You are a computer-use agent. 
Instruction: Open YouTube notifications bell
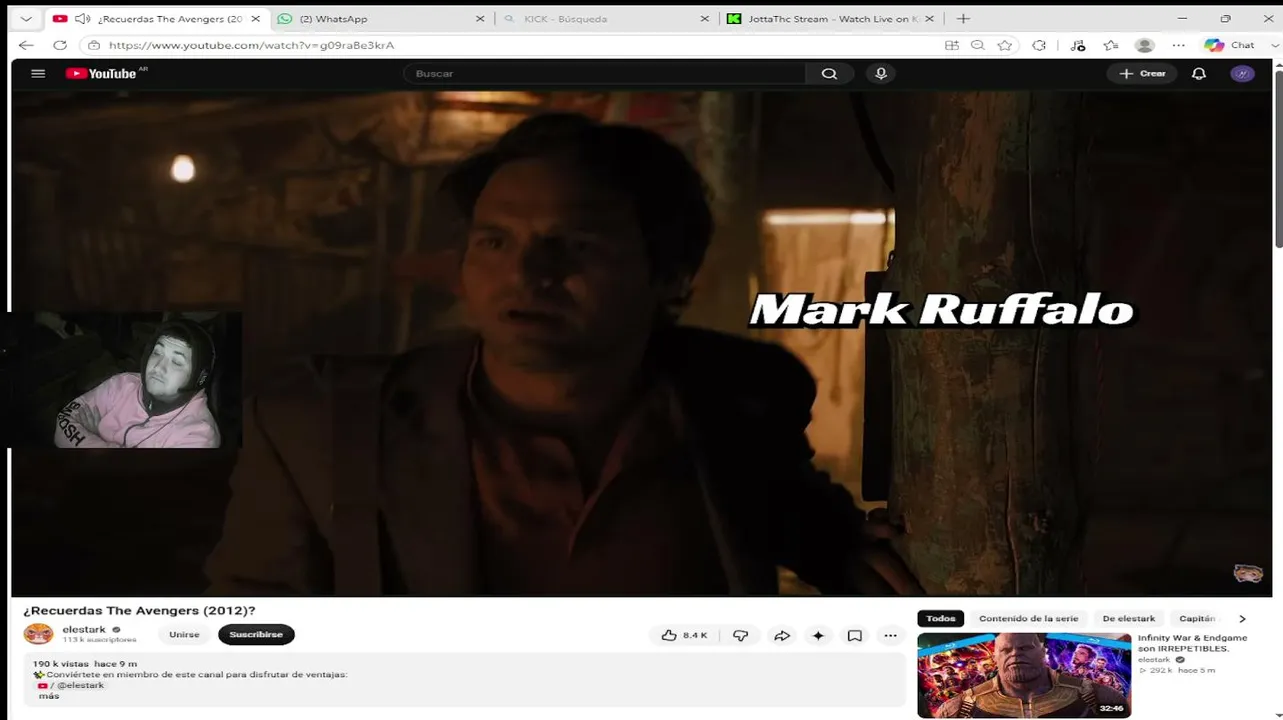1199,73
